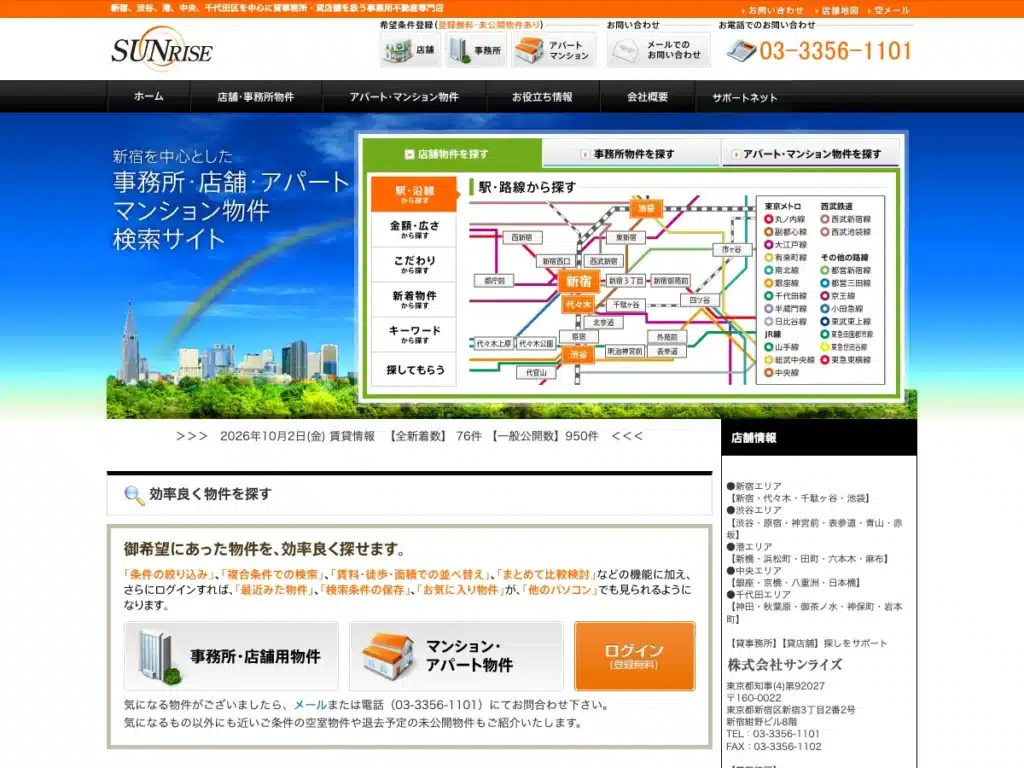1024x768 pixels.
Task: Select the 駅・沿線から探す side tab
Action: pyautogui.click(x=414, y=194)
